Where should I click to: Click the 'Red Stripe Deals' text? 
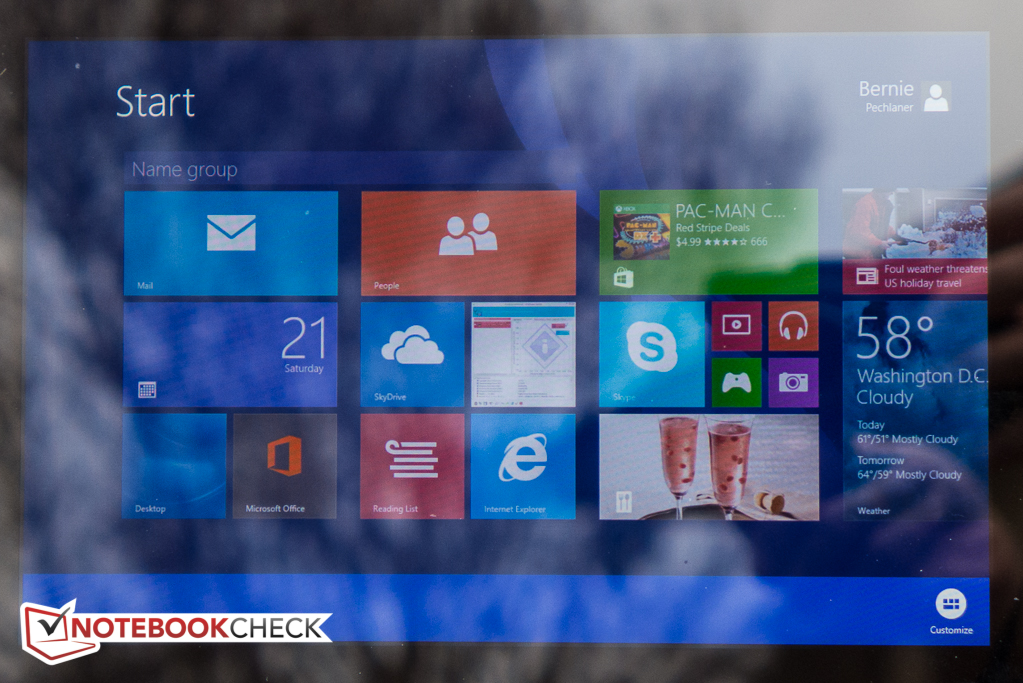[712, 228]
